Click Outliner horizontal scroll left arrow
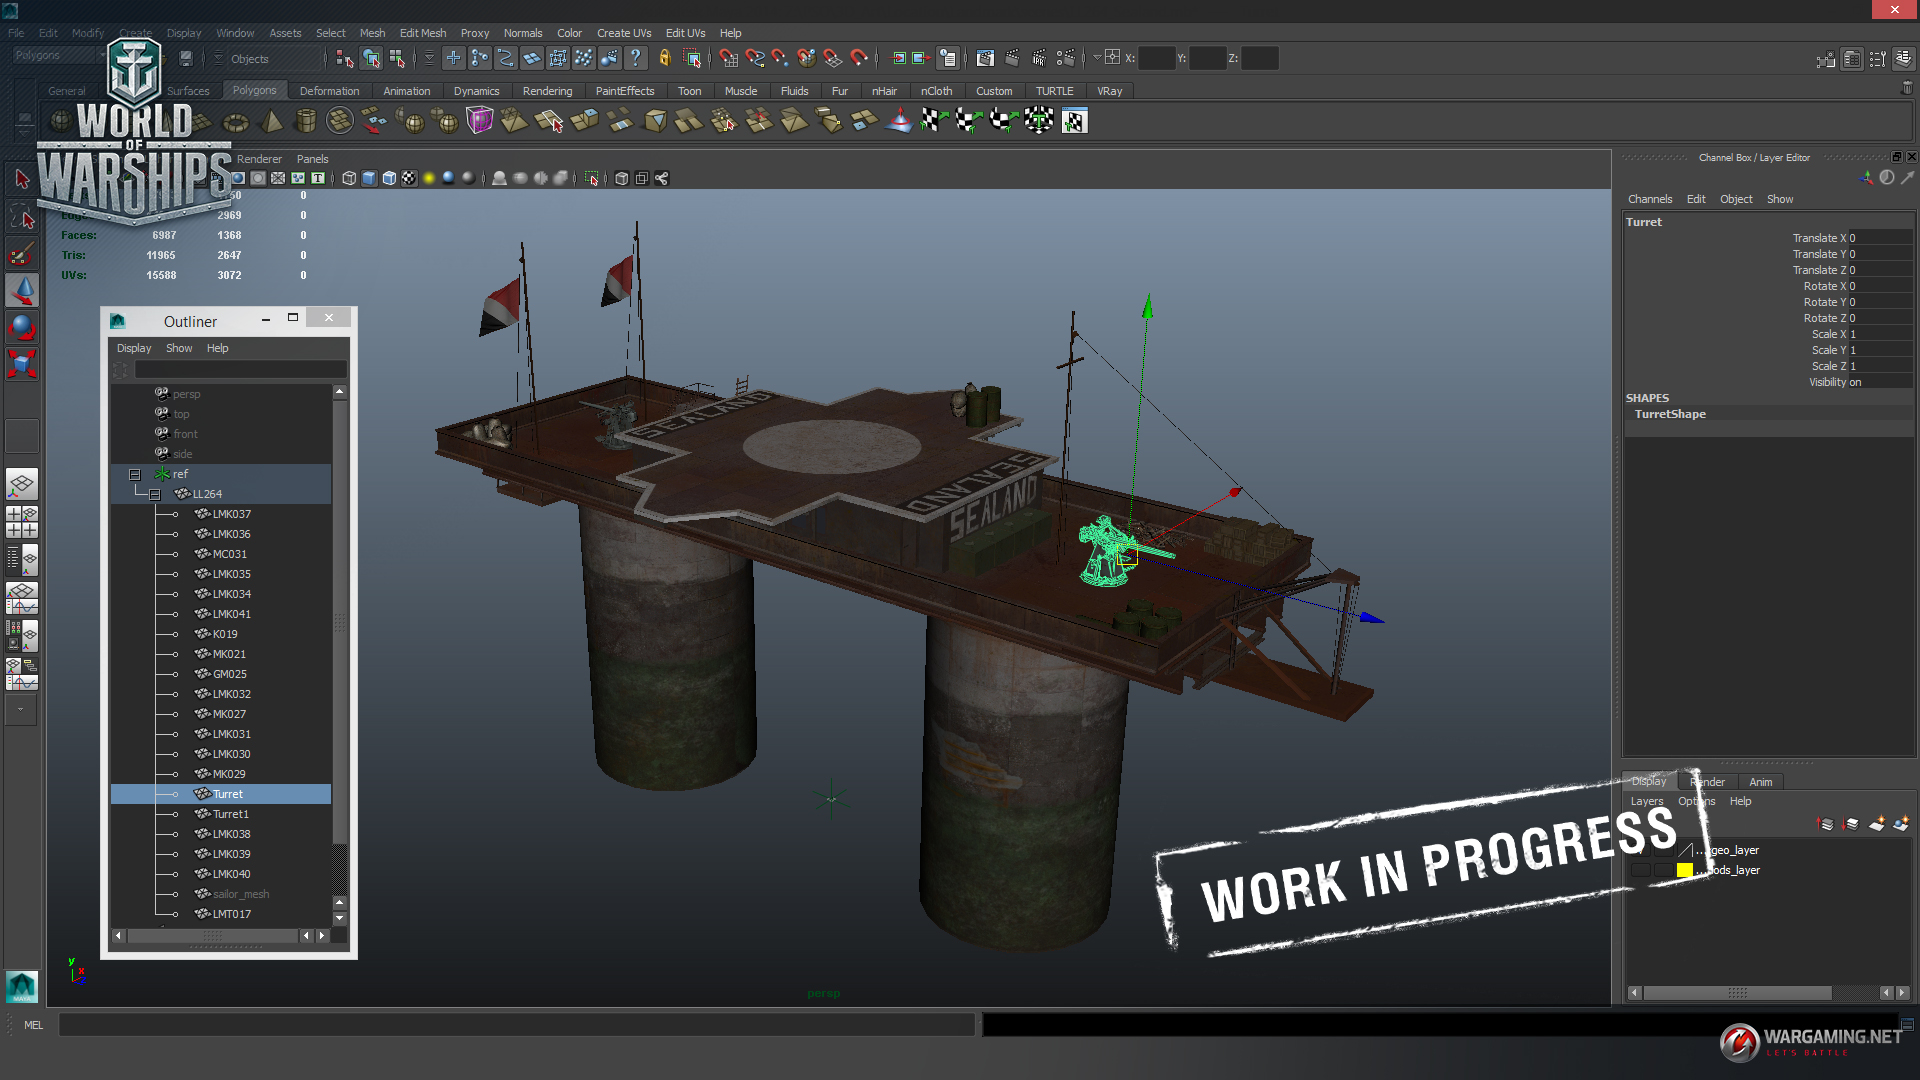The width and height of the screenshot is (1920, 1080). [119, 936]
